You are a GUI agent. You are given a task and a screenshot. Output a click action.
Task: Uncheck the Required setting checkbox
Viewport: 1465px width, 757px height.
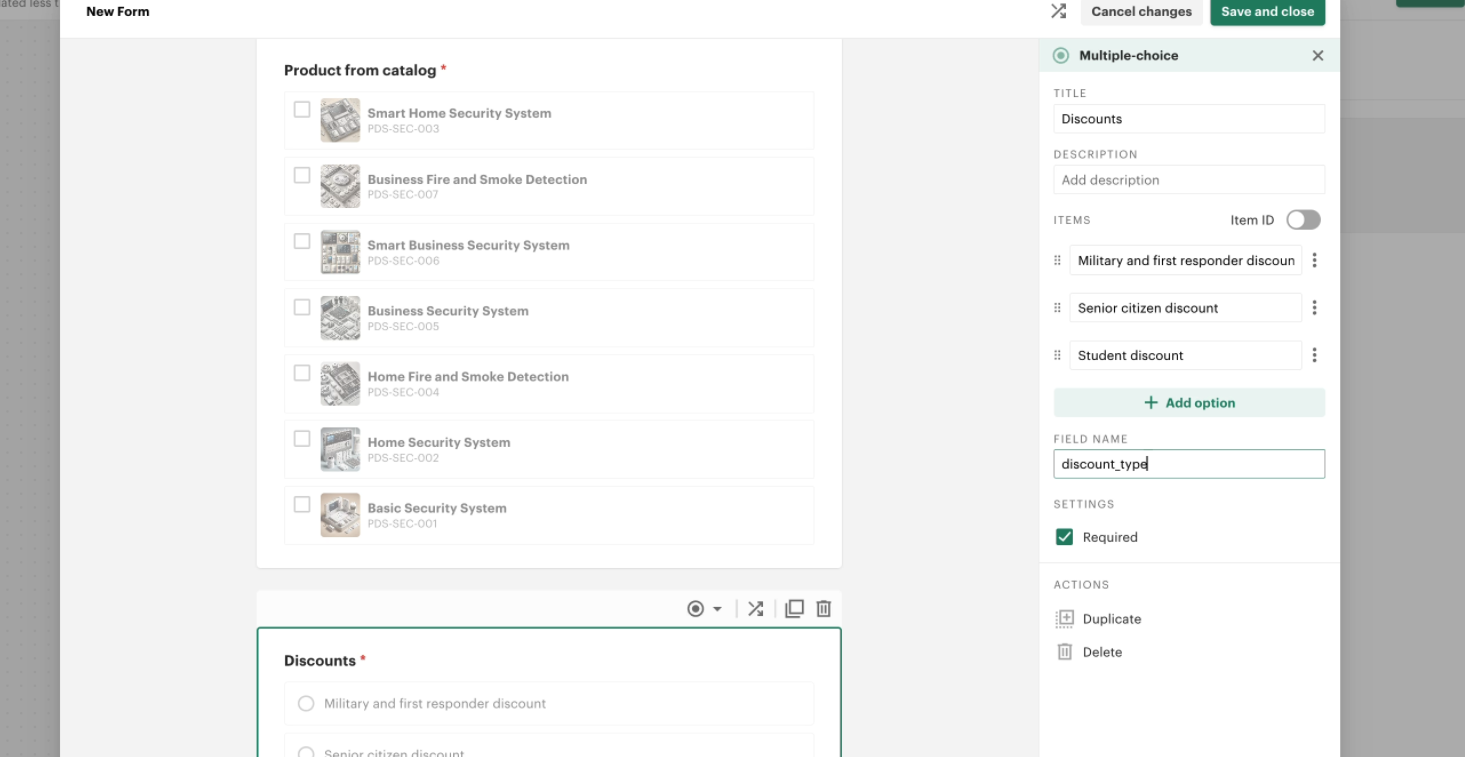click(x=1064, y=537)
